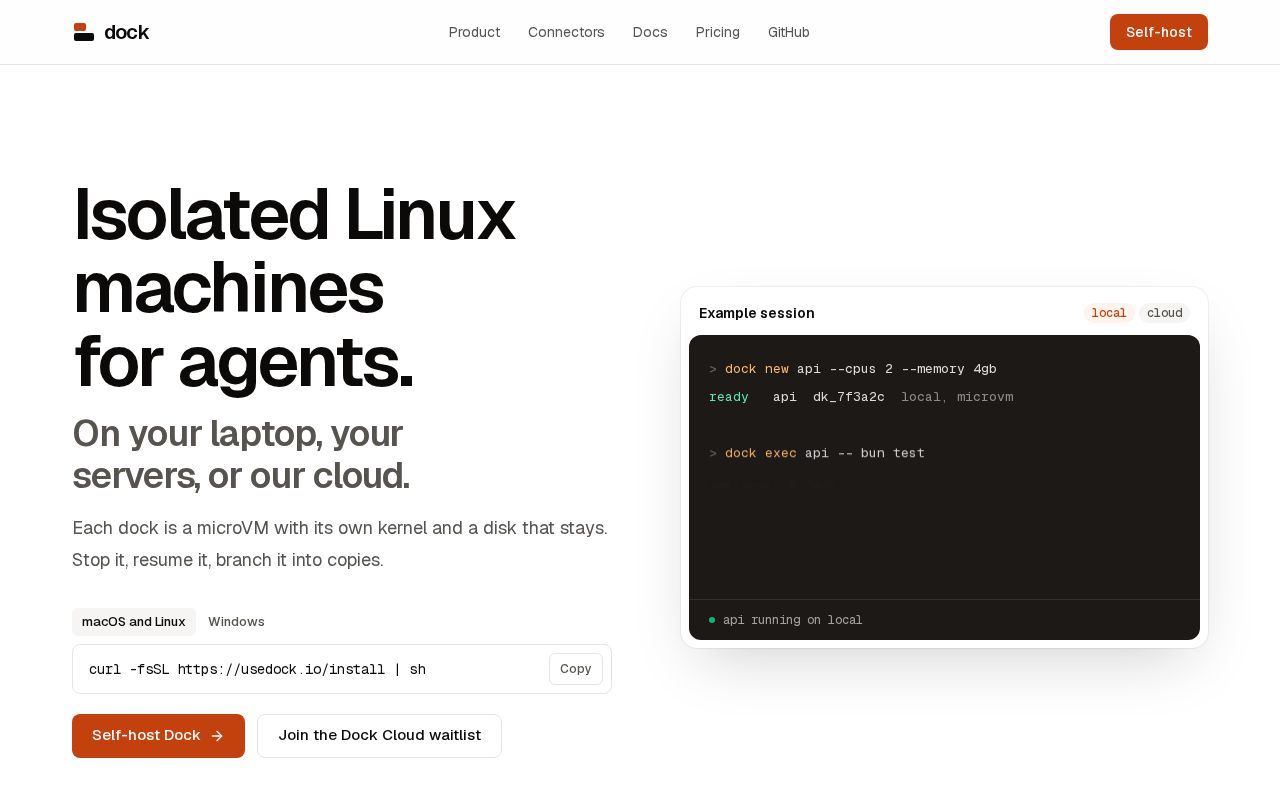Select the macOS and Linux tab
The width and height of the screenshot is (1280, 800).
pos(134,622)
